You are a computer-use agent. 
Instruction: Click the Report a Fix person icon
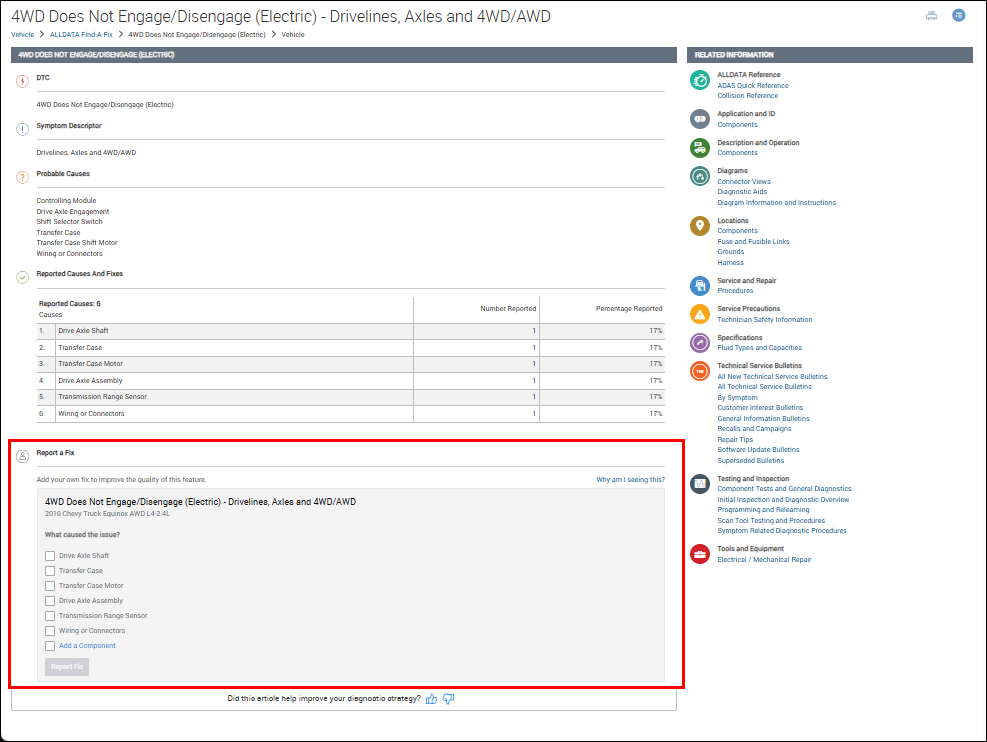click(22, 456)
